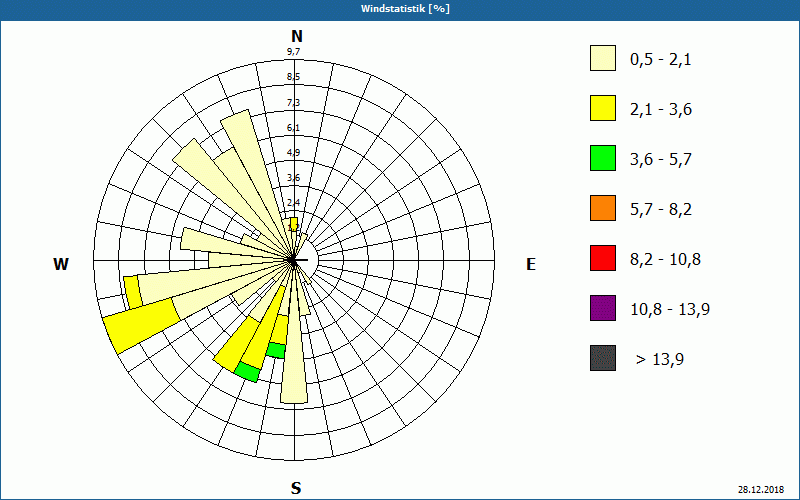Click the 7,3 ring scale value
Viewport: 800px width, 500px height.
[293, 103]
